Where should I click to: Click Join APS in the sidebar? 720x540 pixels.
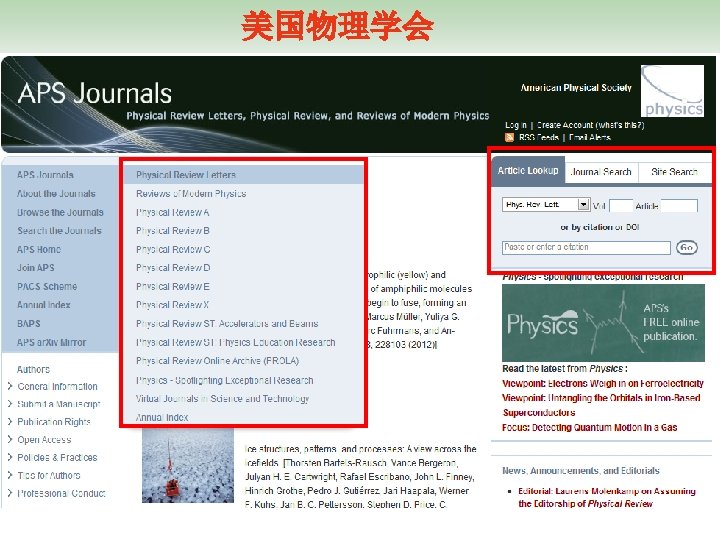[35, 268]
